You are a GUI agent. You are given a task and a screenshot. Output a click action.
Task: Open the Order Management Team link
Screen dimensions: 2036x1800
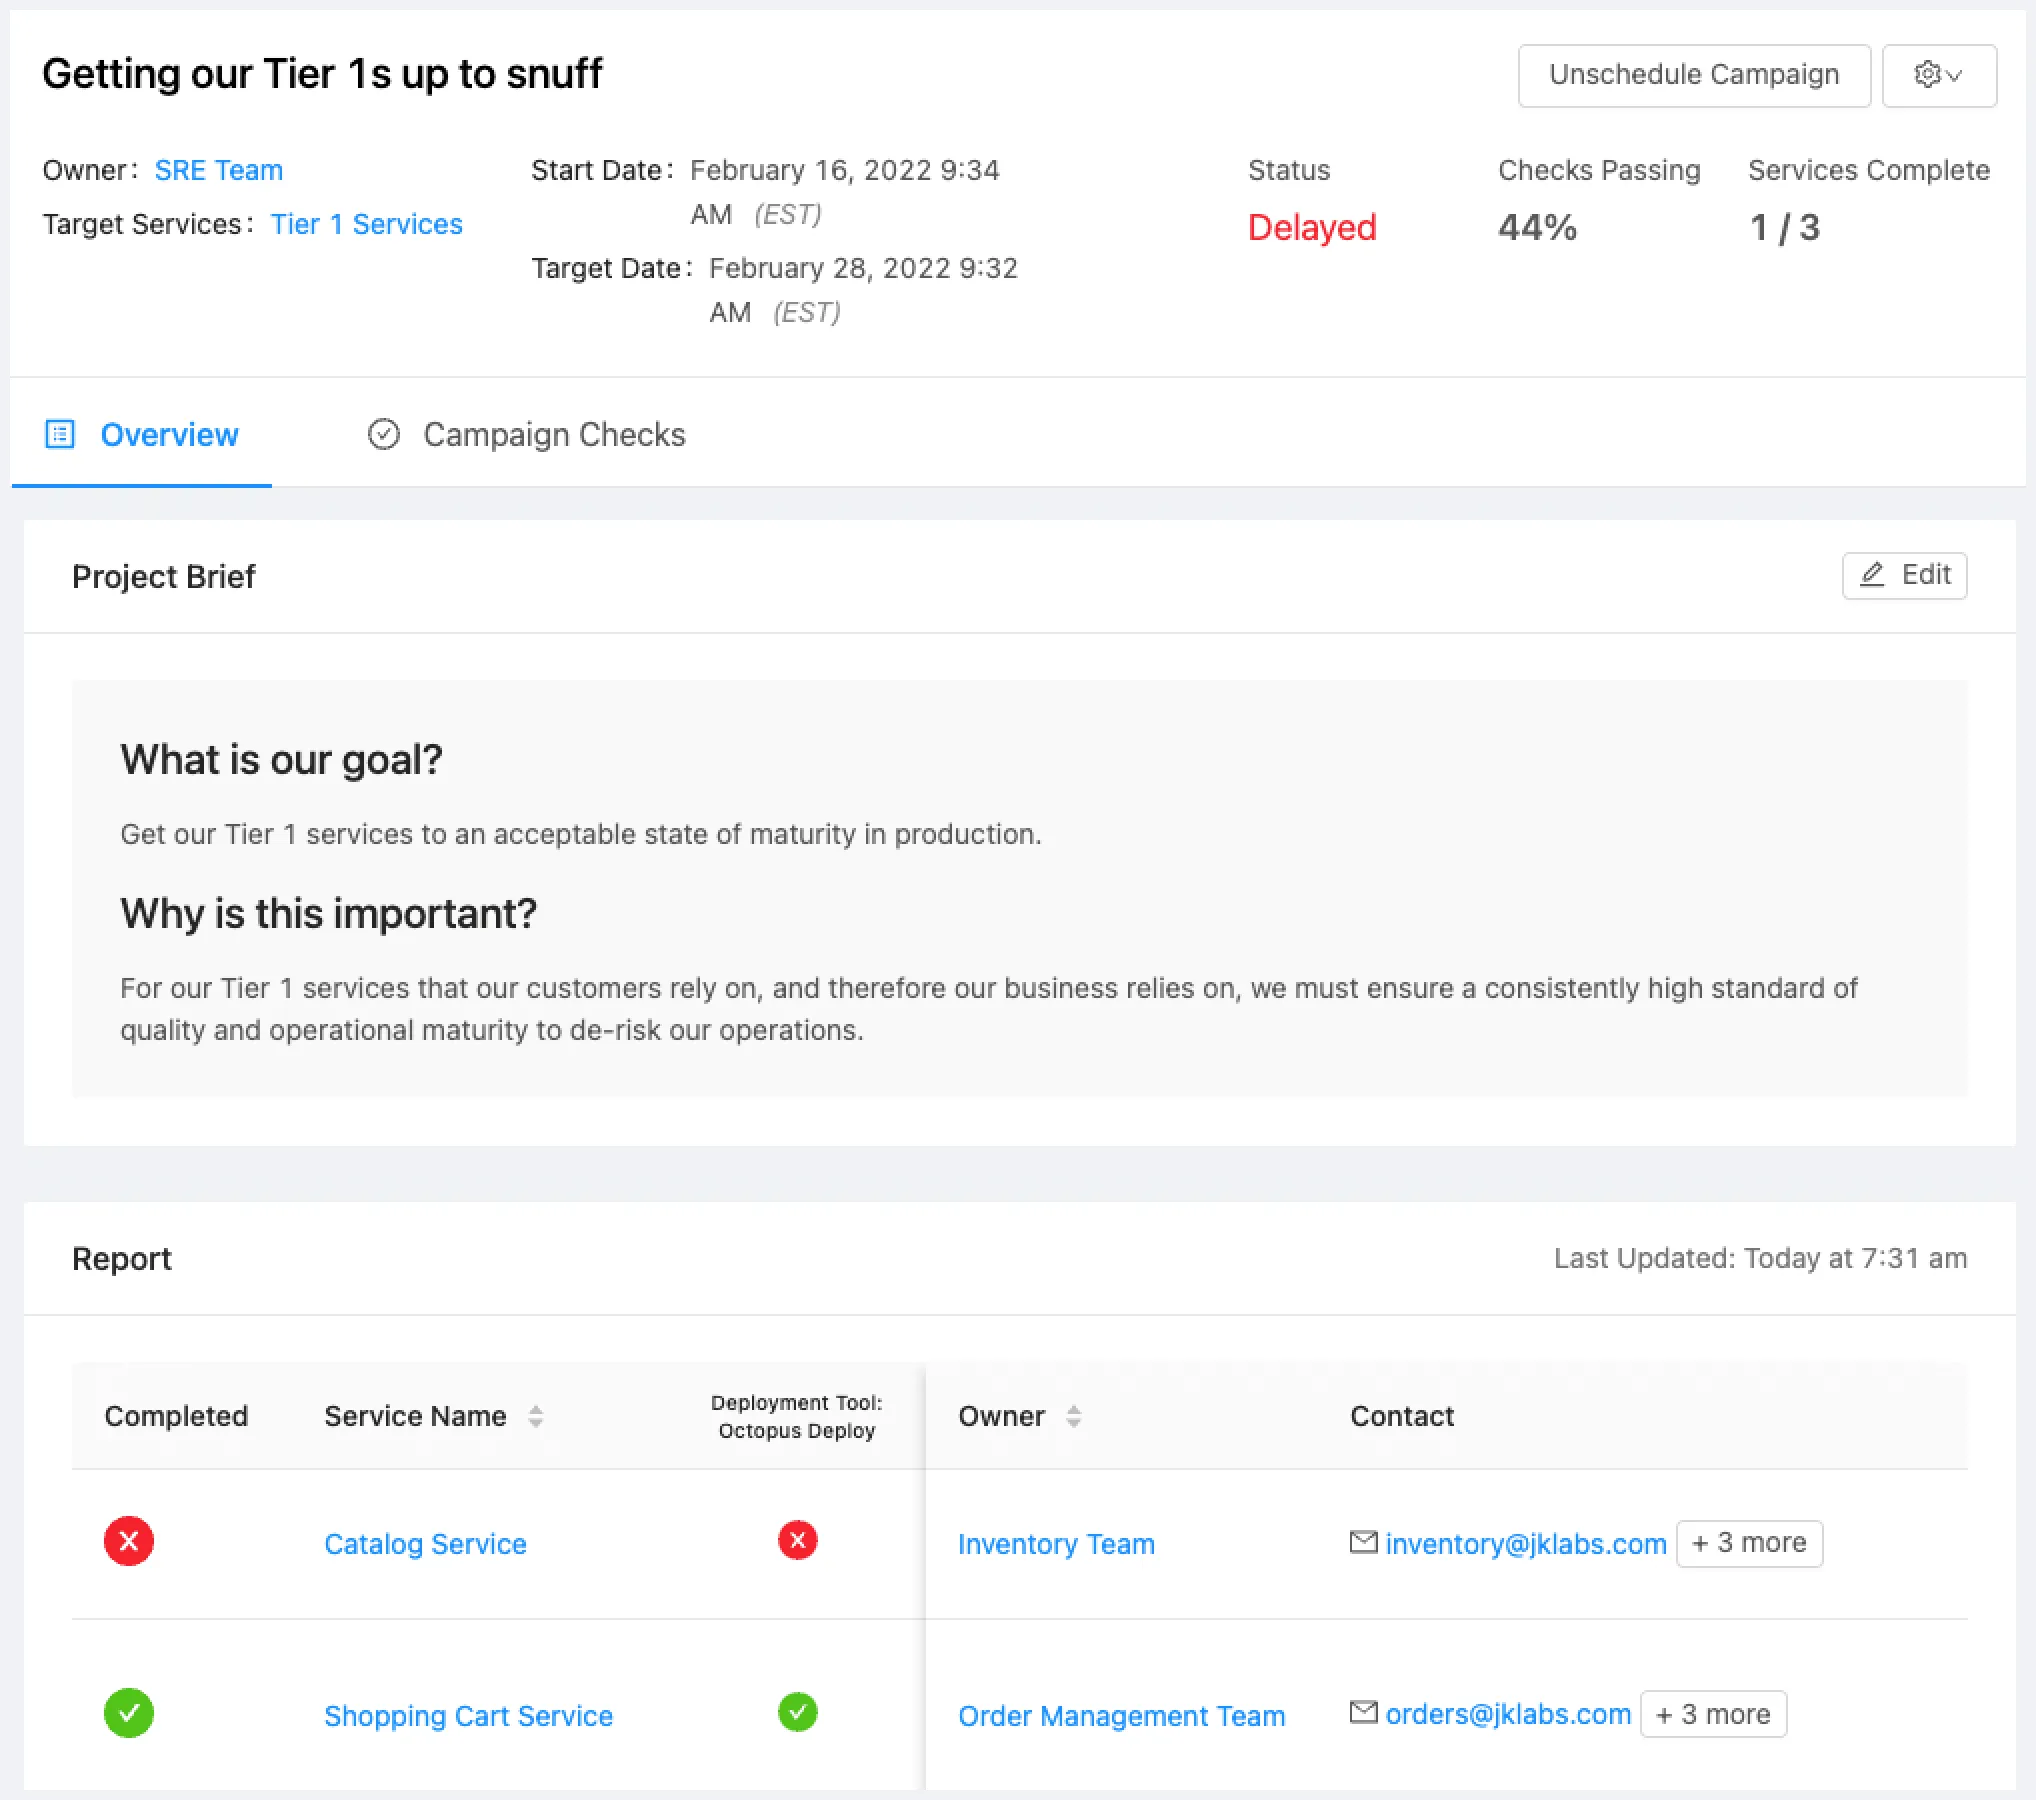click(x=1121, y=1716)
